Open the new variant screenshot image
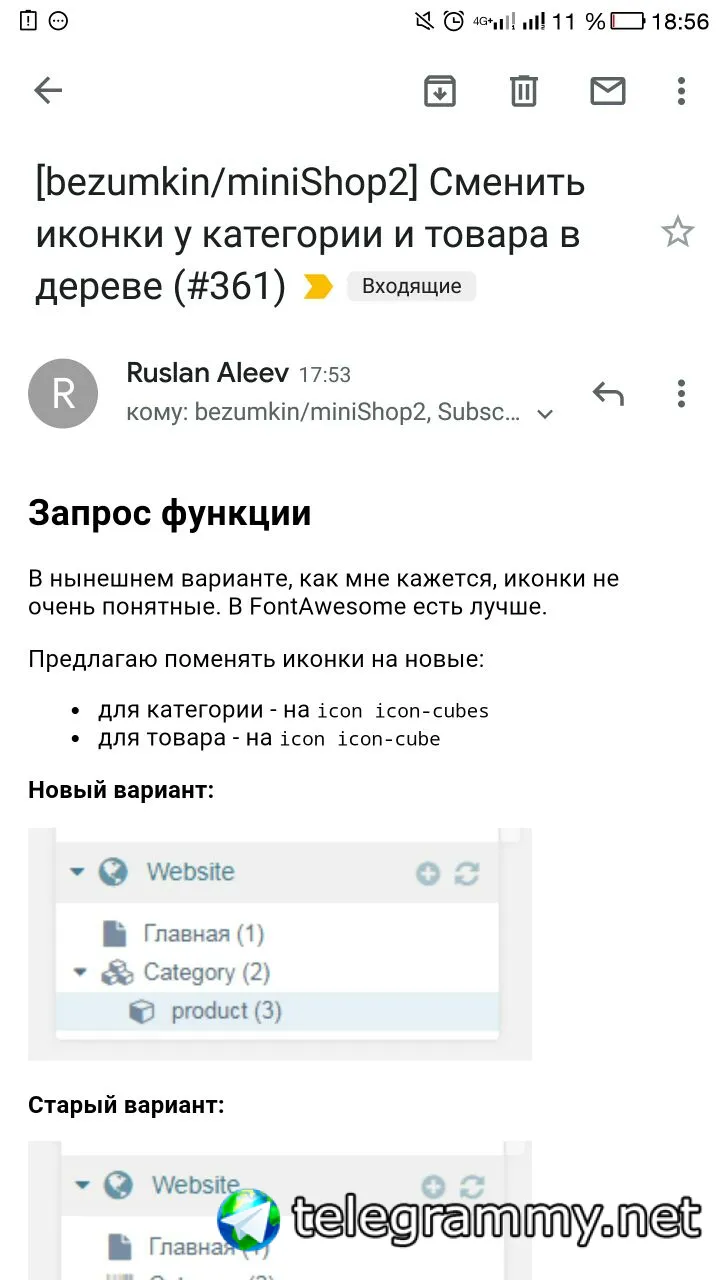The width and height of the screenshot is (720, 1280). pos(280,943)
